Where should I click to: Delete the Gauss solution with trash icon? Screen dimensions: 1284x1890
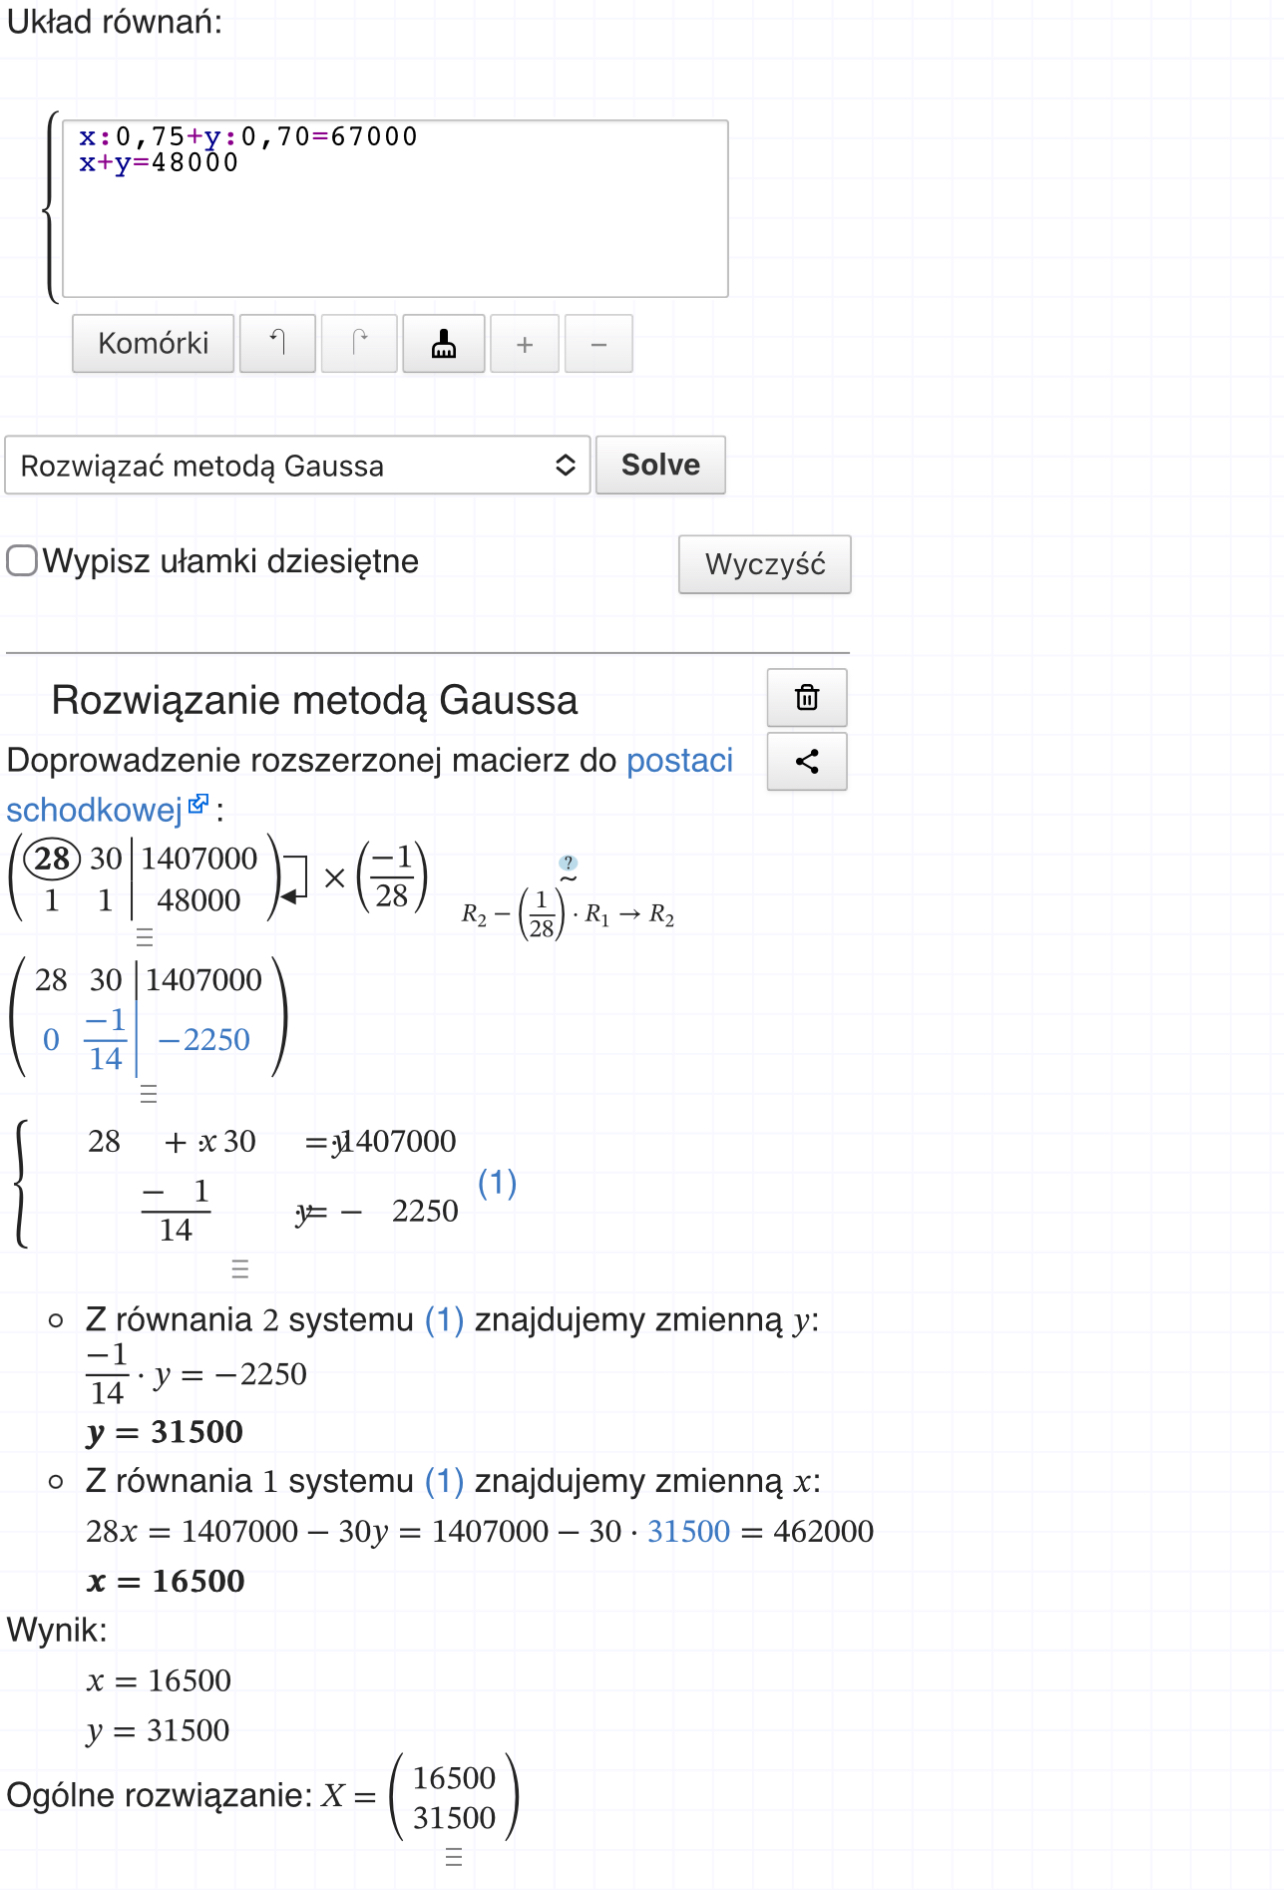point(806,698)
